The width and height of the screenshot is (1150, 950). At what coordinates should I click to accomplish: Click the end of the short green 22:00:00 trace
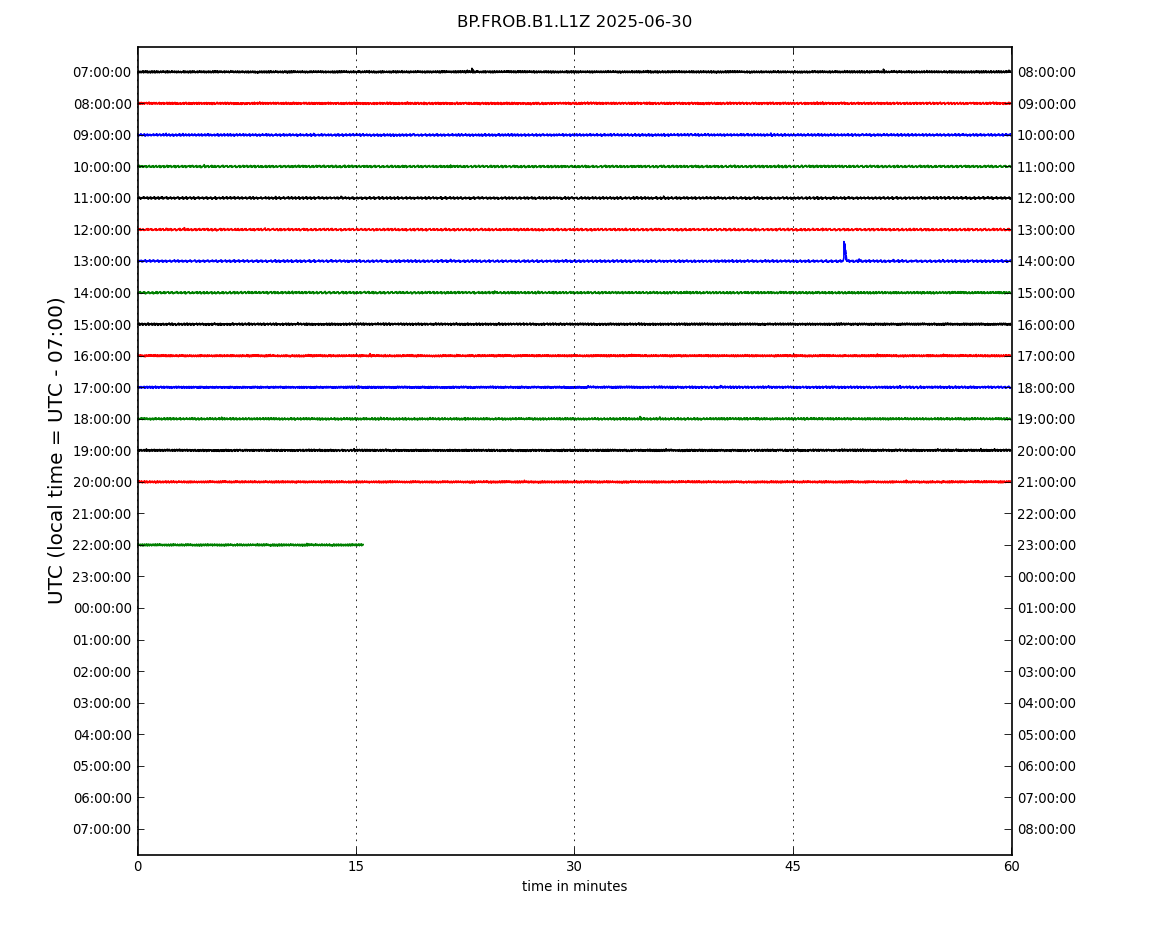click(362, 544)
